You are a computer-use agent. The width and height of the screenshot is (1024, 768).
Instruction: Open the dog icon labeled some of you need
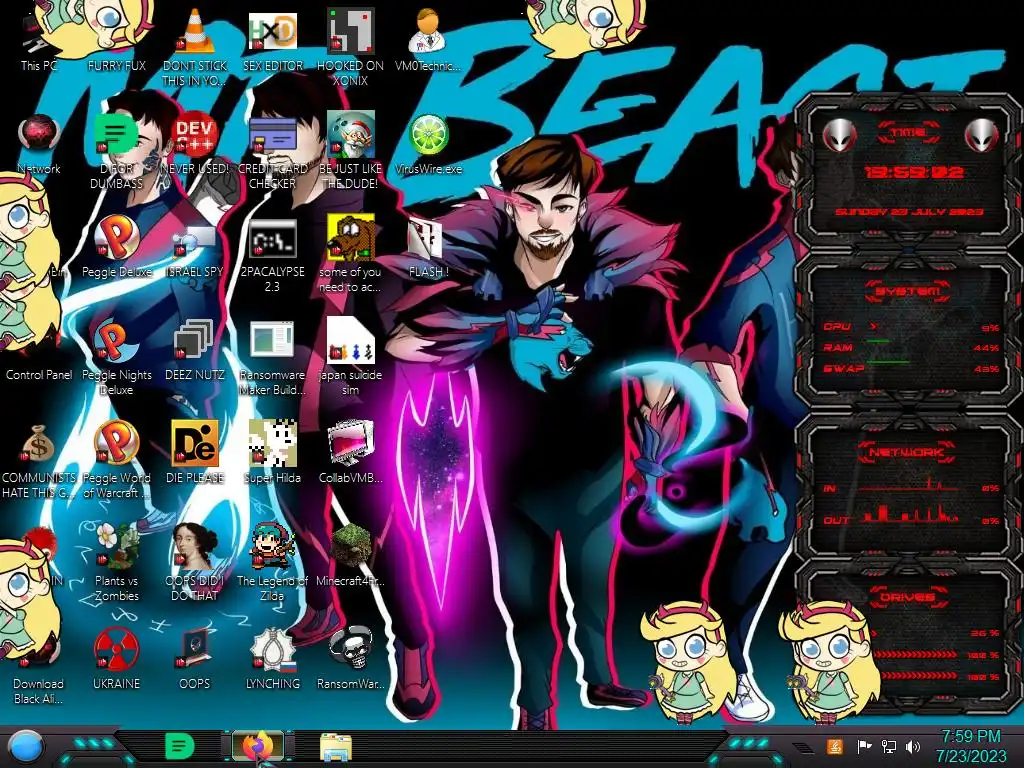(350, 238)
